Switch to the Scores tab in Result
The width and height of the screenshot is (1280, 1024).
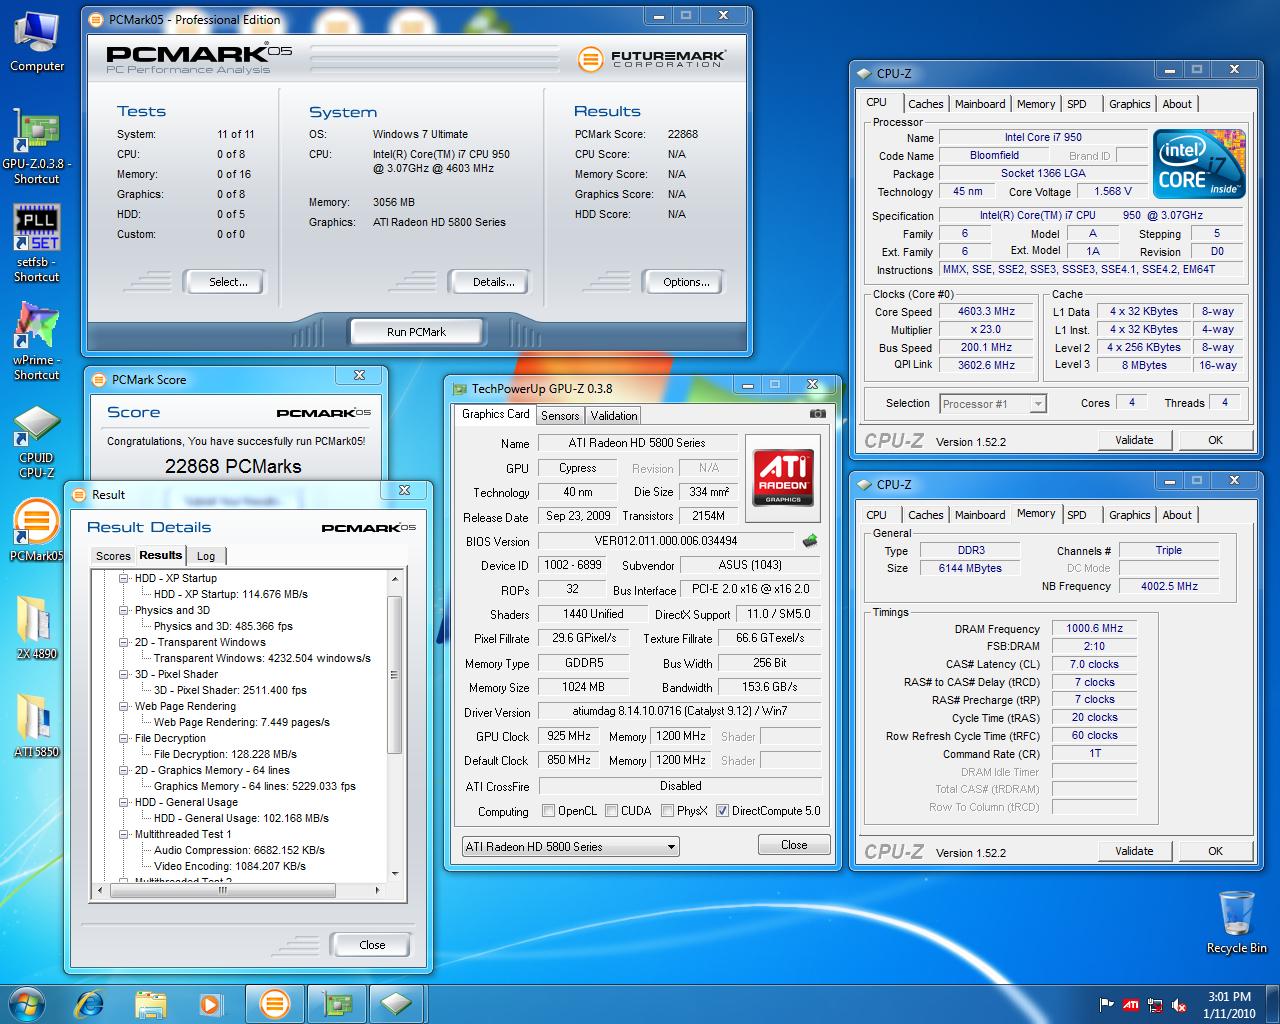click(113, 556)
